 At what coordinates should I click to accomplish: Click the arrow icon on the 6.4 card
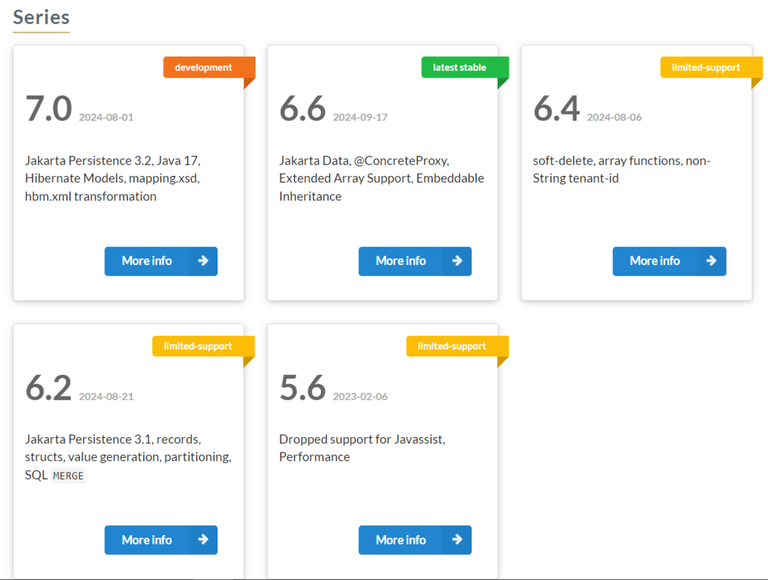point(711,261)
